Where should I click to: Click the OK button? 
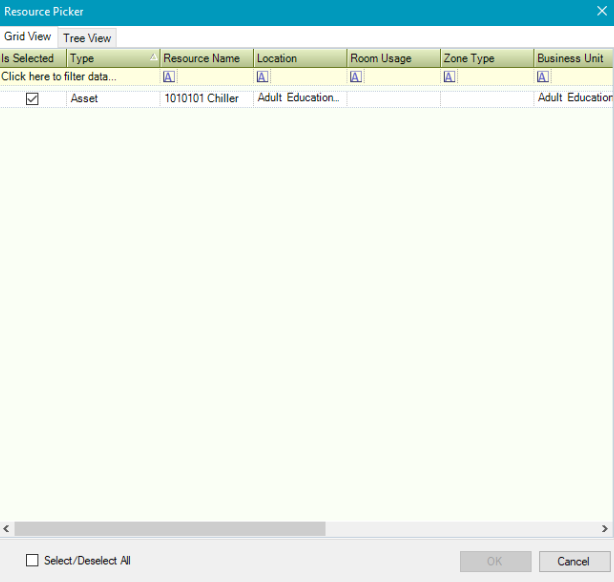coord(494,561)
